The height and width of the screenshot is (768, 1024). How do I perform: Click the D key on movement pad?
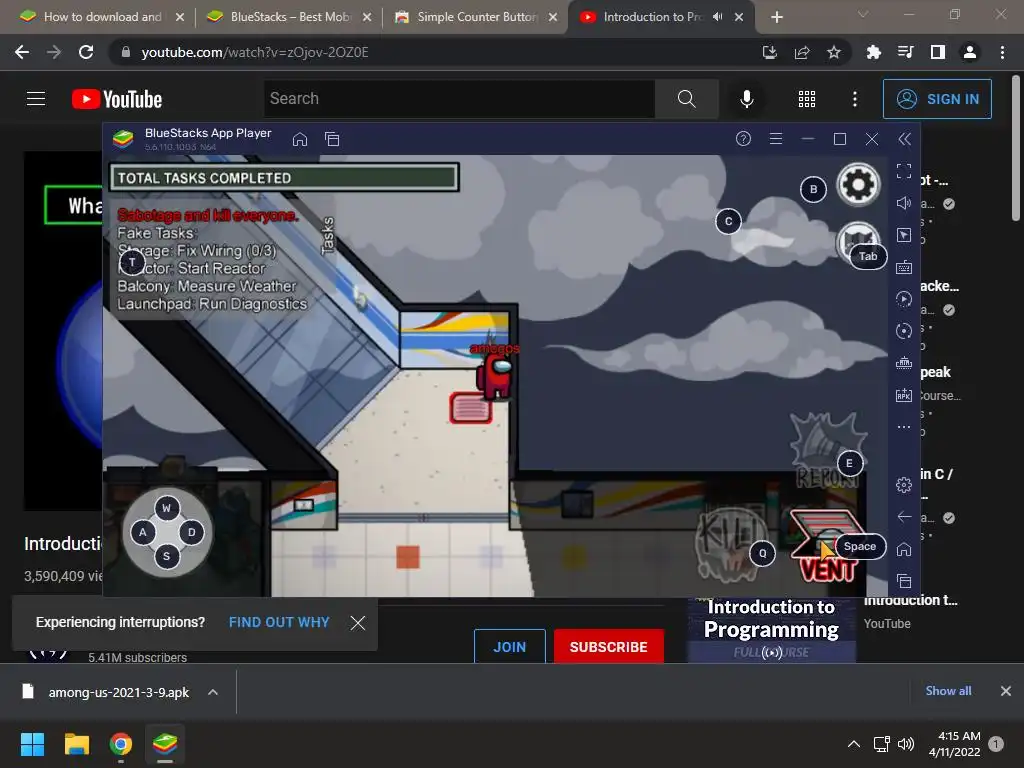tap(191, 532)
